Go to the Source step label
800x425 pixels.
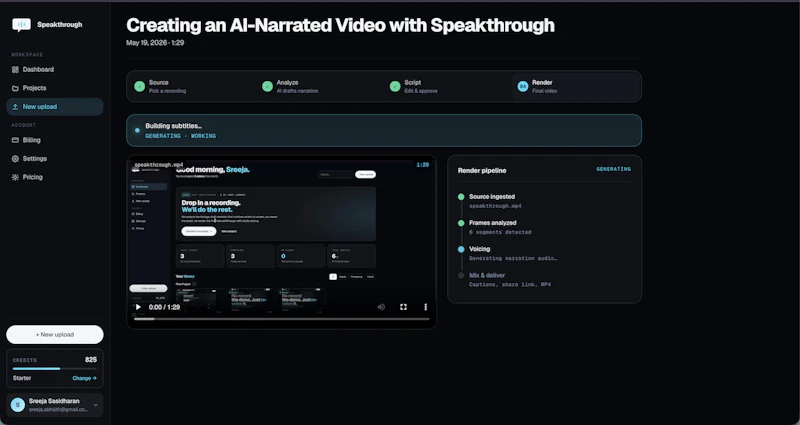pyautogui.click(x=159, y=82)
